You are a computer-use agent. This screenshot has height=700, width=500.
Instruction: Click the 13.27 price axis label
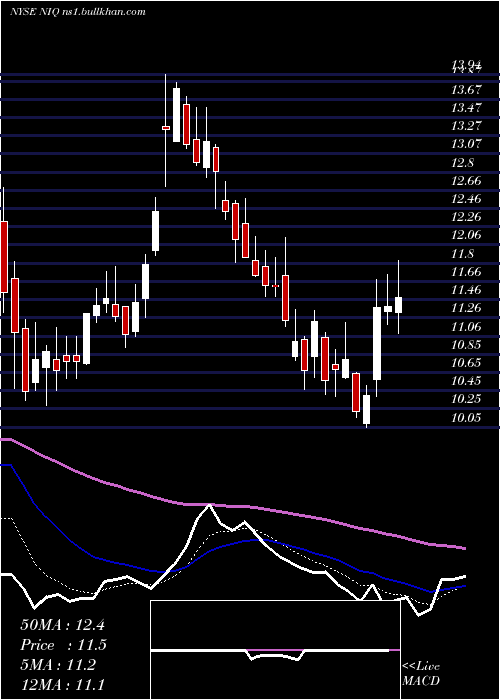click(x=467, y=126)
